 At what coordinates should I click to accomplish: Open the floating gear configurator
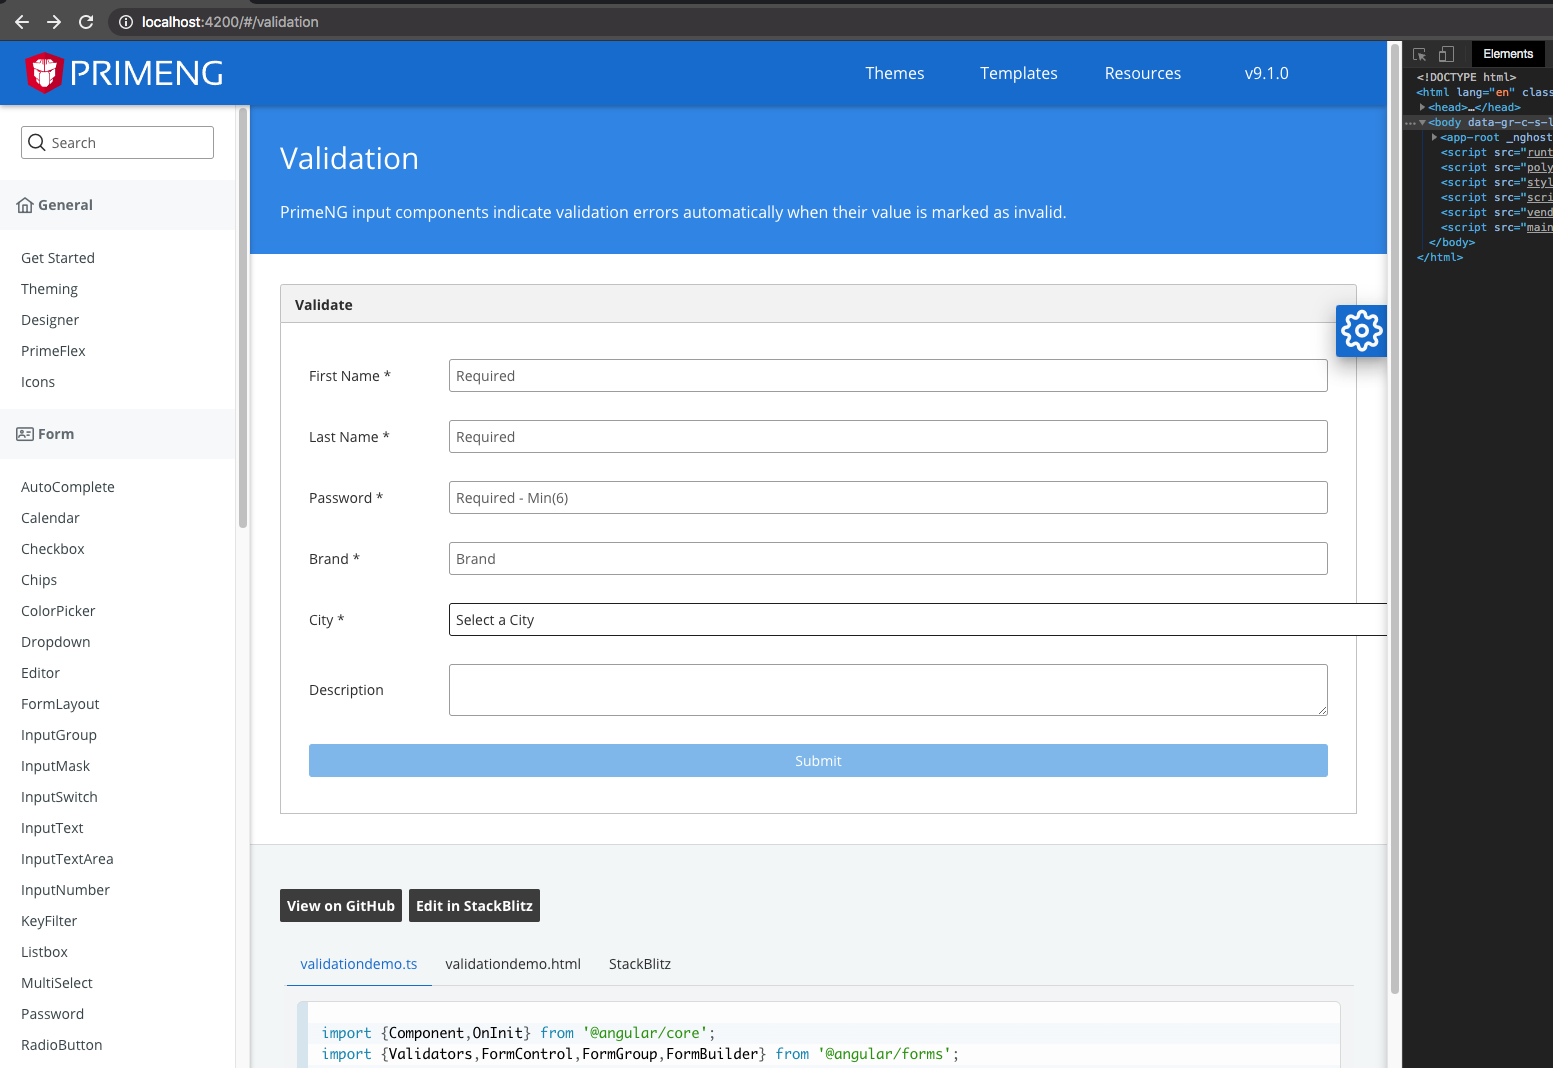tap(1361, 331)
